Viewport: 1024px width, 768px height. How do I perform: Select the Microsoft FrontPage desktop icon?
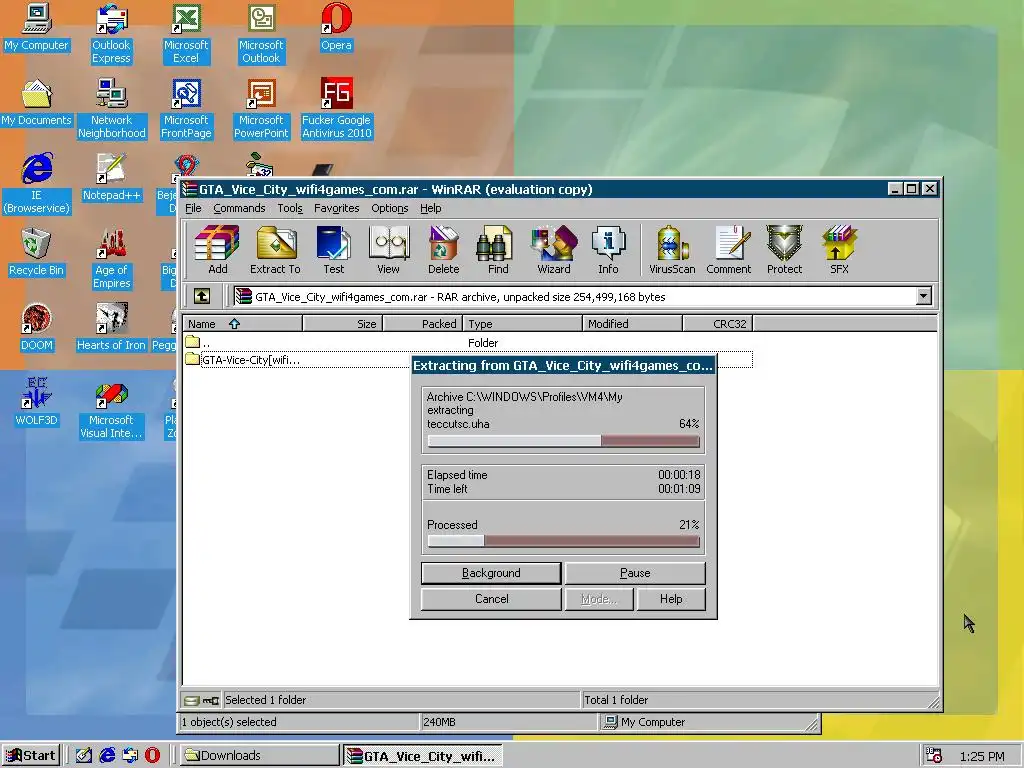click(186, 109)
